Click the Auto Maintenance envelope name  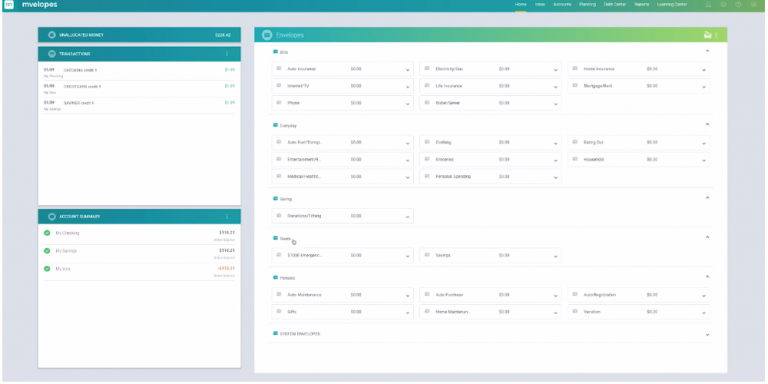pyautogui.click(x=305, y=295)
